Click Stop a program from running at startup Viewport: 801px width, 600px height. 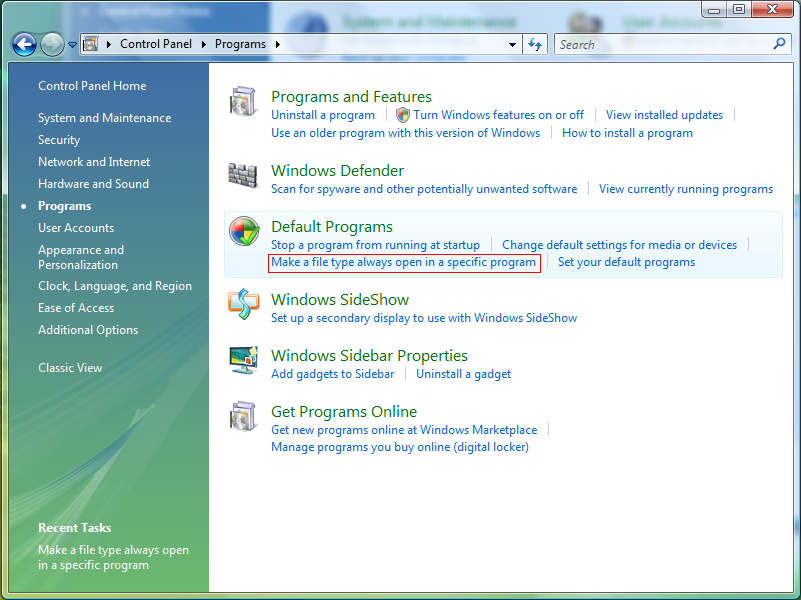tap(375, 245)
